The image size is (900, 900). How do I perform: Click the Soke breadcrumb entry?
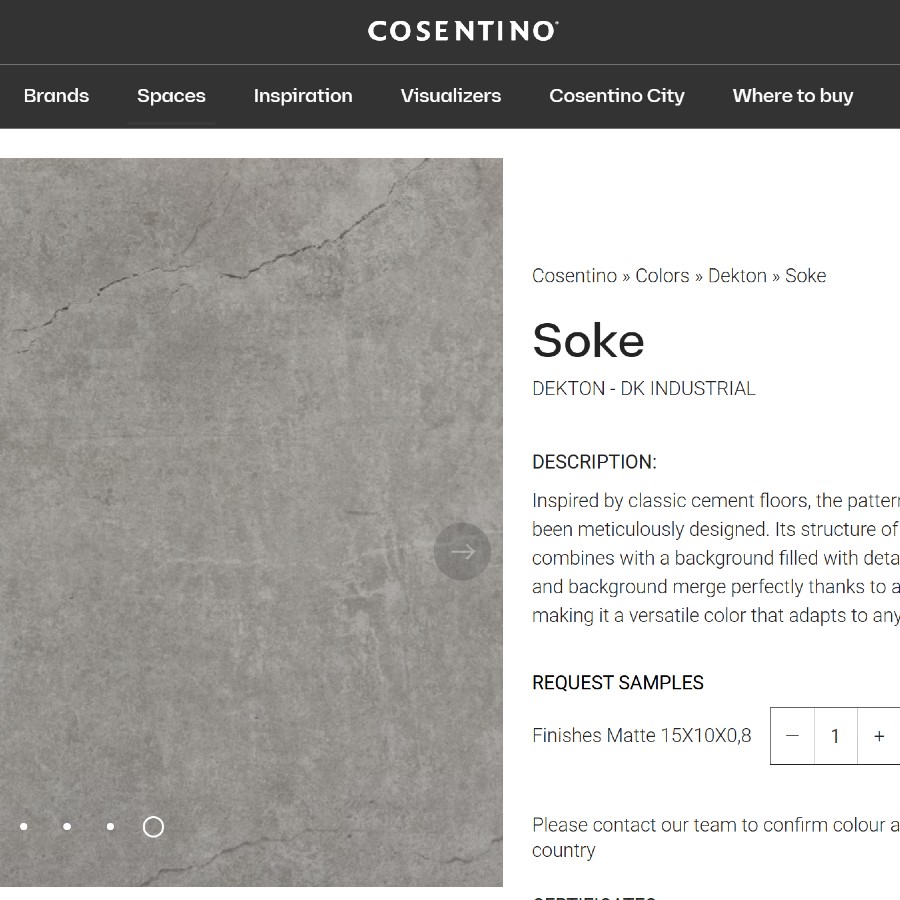806,275
